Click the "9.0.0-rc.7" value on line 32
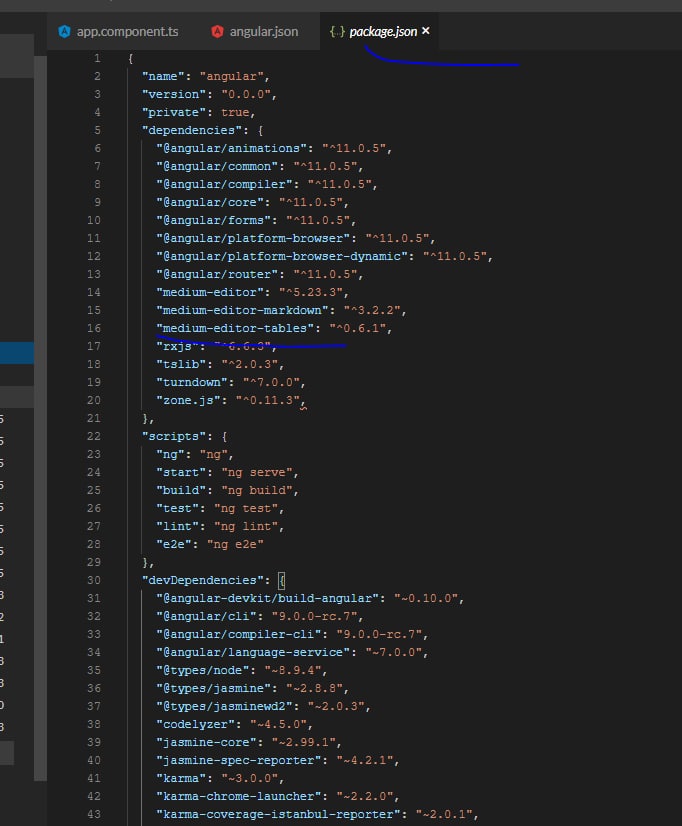The height and width of the screenshot is (826, 682). [314, 616]
